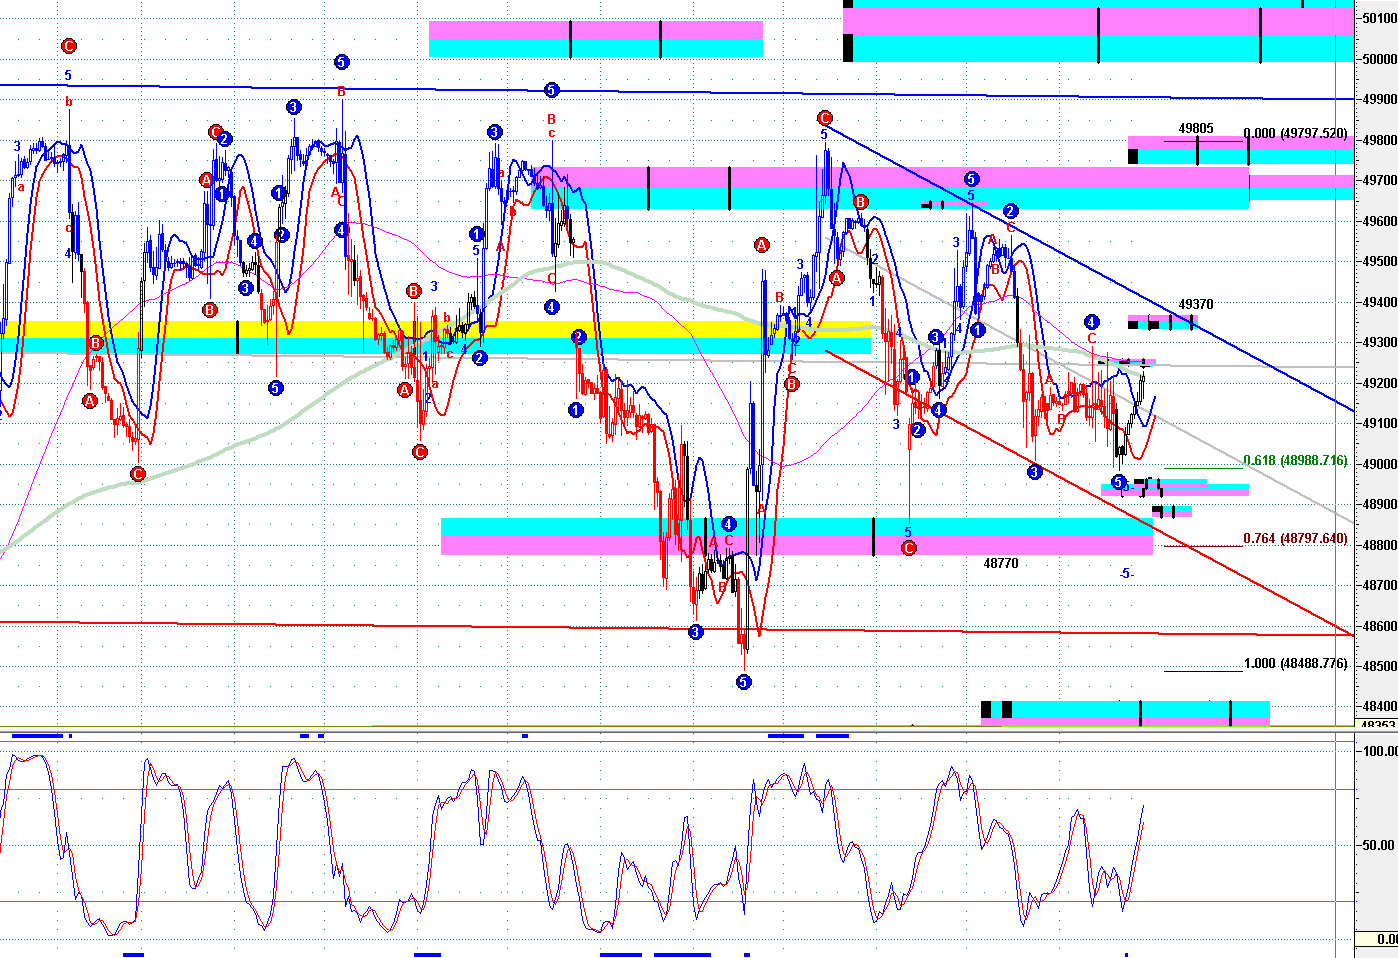Image resolution: width=1398 pixels, height=958 pixels.
Task: Click the 49805 price annotation
Action: (1196, 128)
